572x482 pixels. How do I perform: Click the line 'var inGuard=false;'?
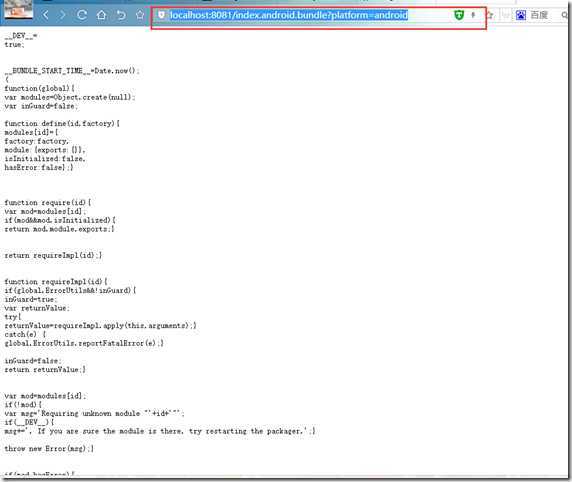click(x=41, y=106)
